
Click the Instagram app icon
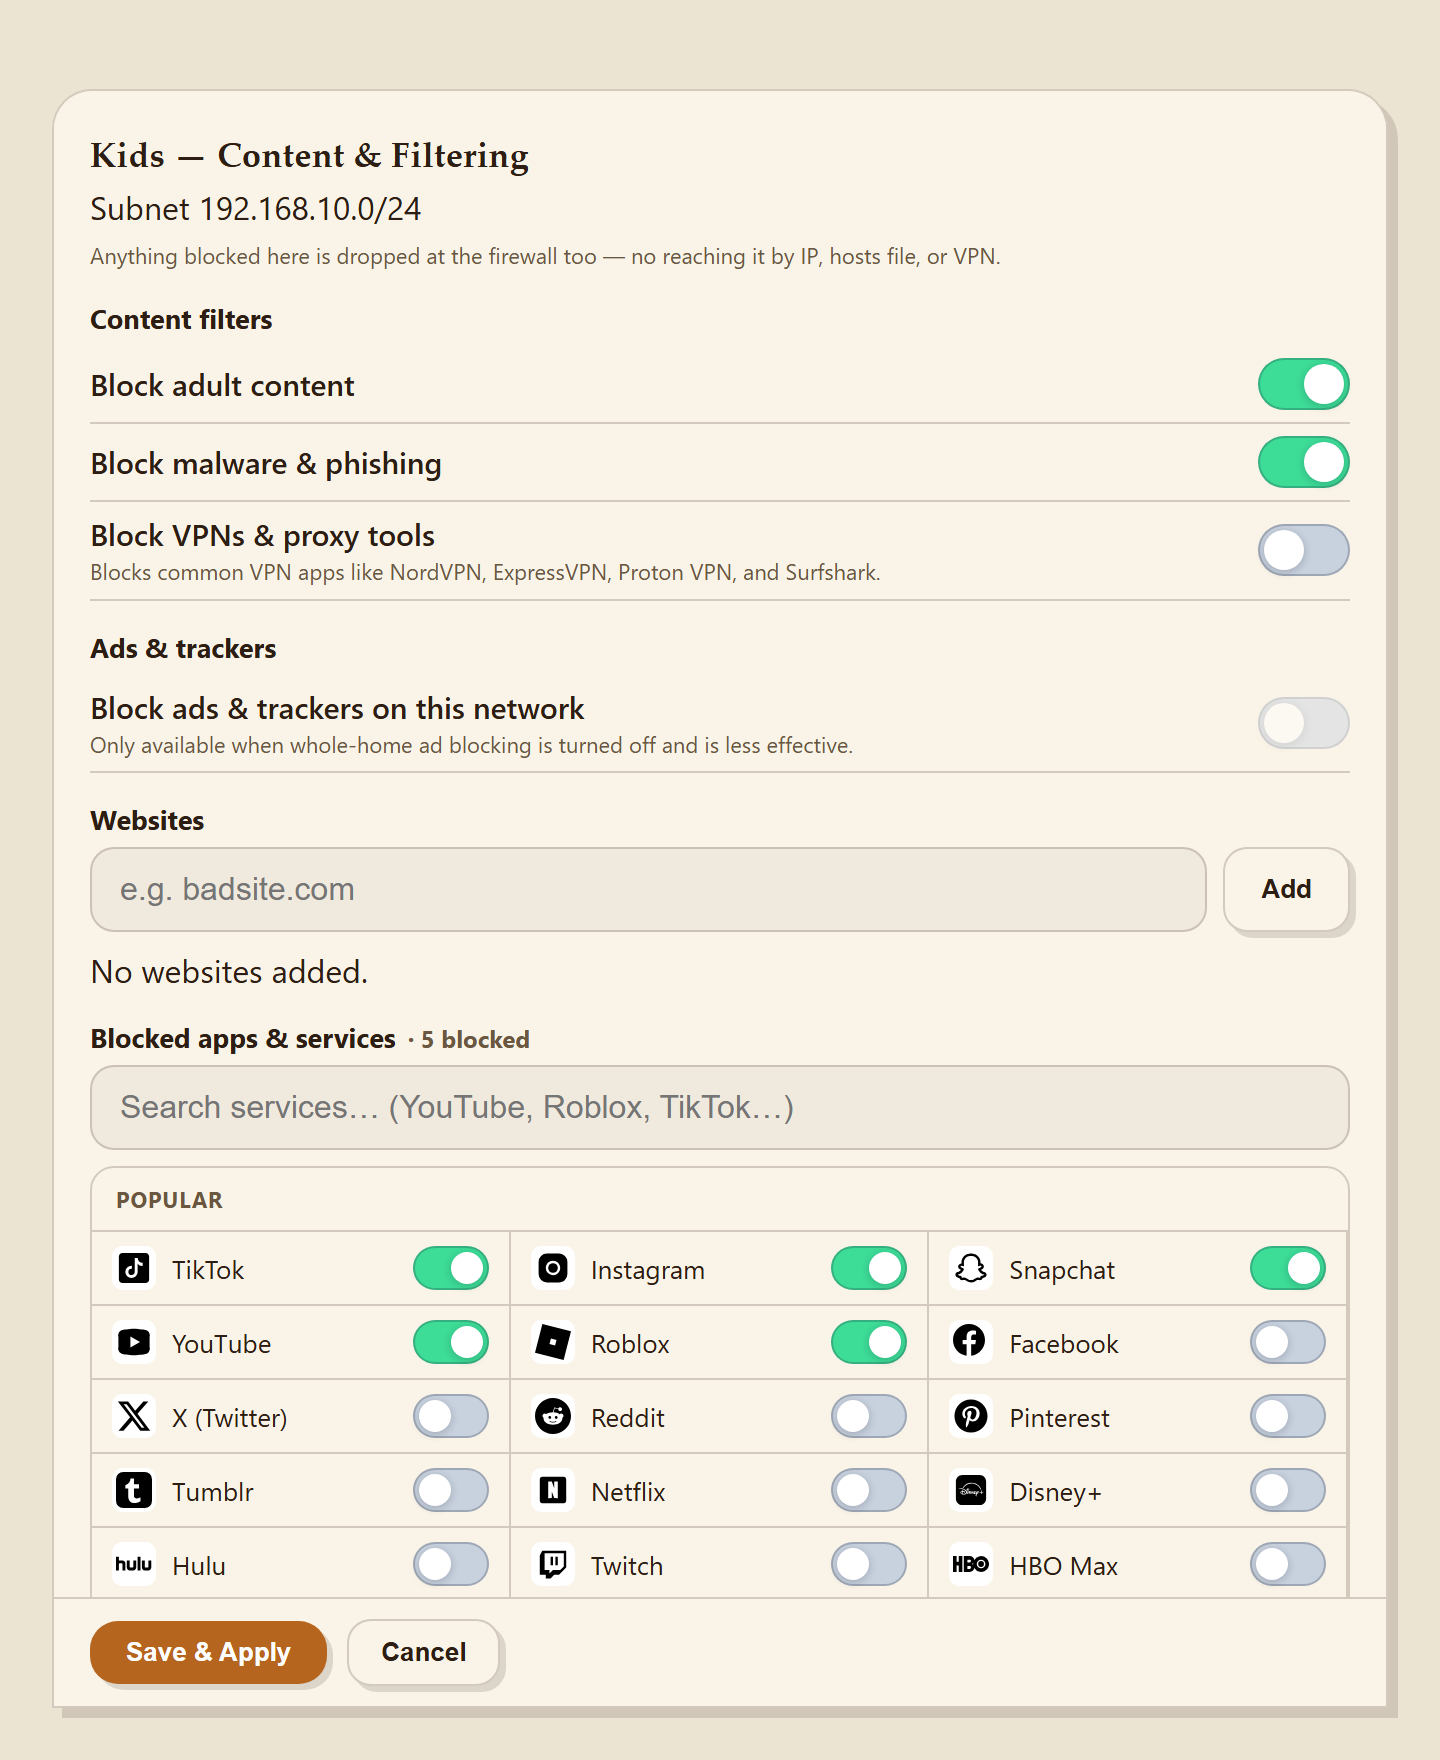pyautogui.click(x=553, y=1268)
